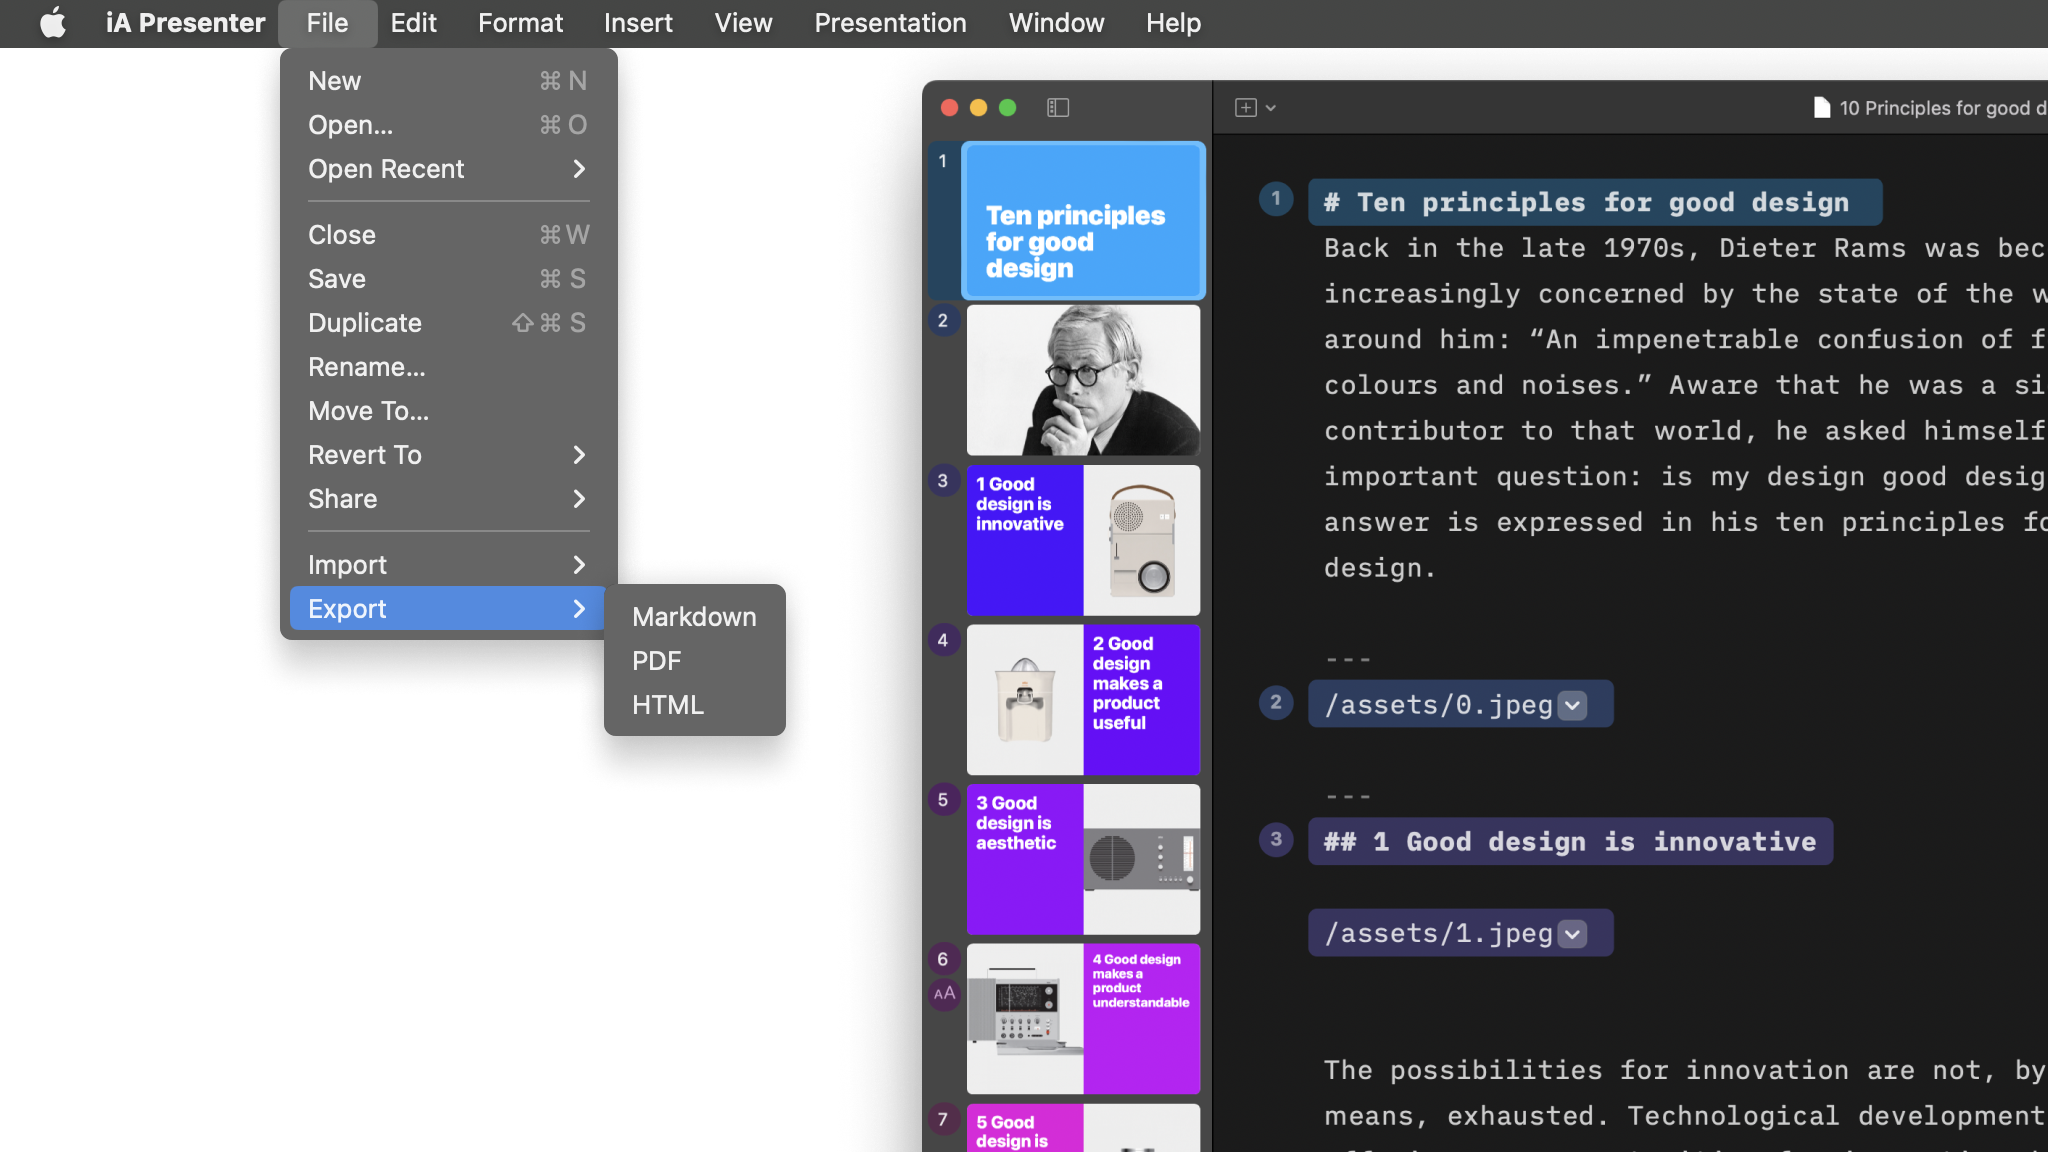Screen dimensions: 2048x1152
Task: Choose Duplicate from the File menu
Action: tap(448, 323)
